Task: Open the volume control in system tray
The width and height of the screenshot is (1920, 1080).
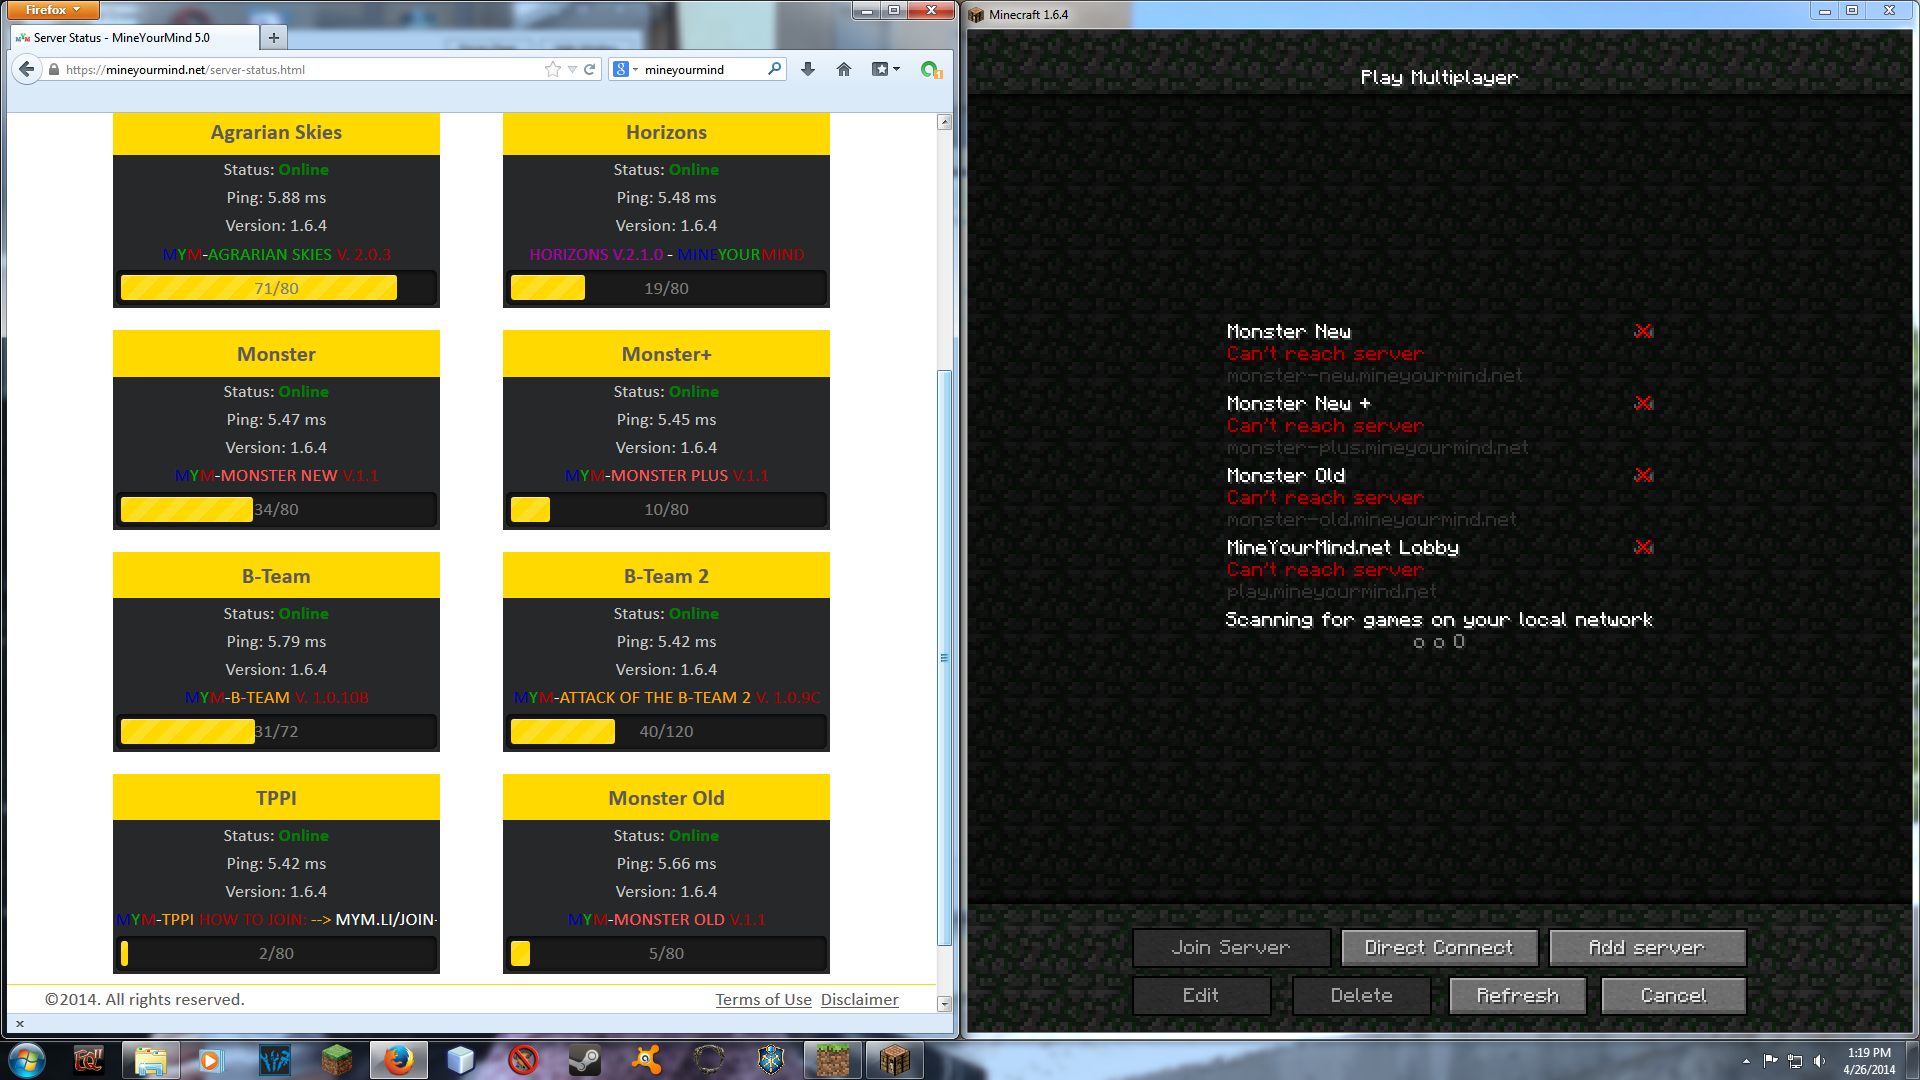Action: pos(1818,1061)
